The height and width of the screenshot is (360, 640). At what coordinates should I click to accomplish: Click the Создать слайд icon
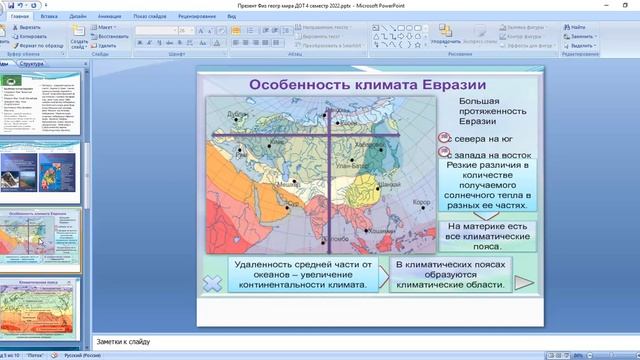click(78, 31)
